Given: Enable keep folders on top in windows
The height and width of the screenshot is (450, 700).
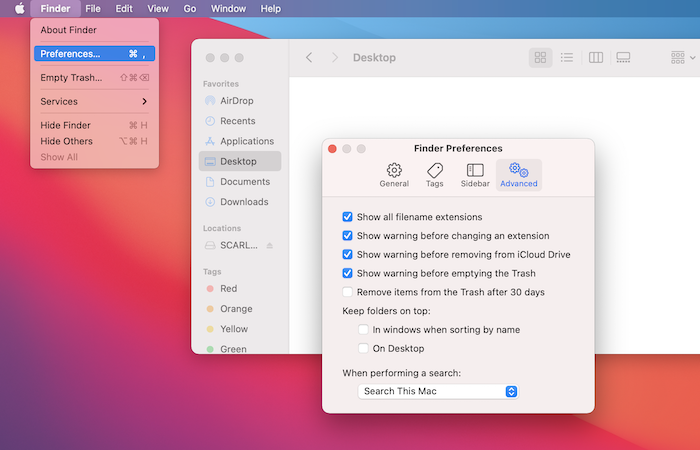Looking at the screenshot, I should (x=363, y=329).
